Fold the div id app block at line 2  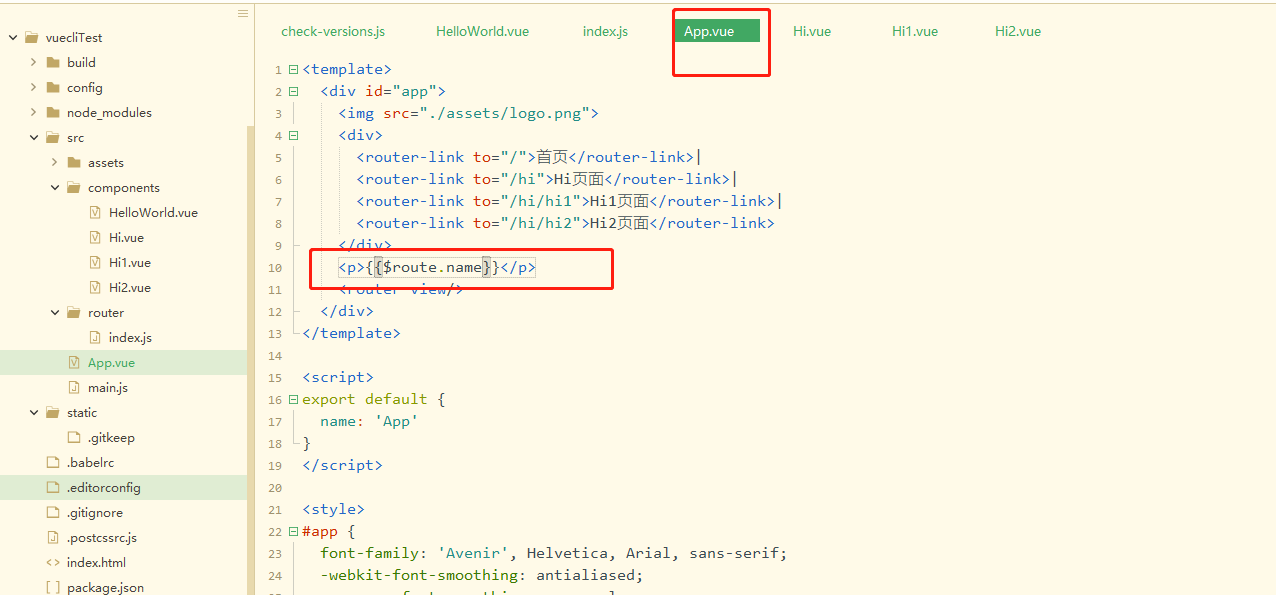click(293, 92)
